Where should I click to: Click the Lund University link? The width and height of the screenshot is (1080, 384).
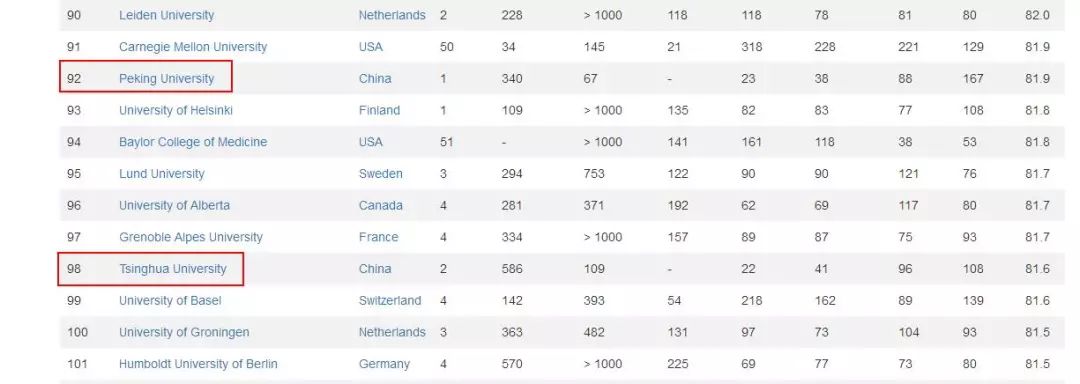pyautogui.click(x=162, y=173)
